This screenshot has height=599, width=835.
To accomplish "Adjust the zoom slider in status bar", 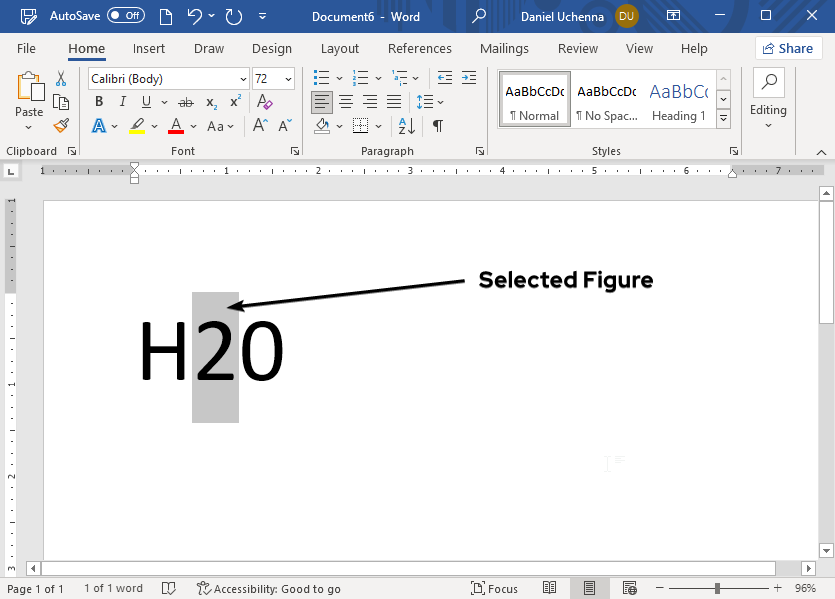I will click(x=717, y=589).
